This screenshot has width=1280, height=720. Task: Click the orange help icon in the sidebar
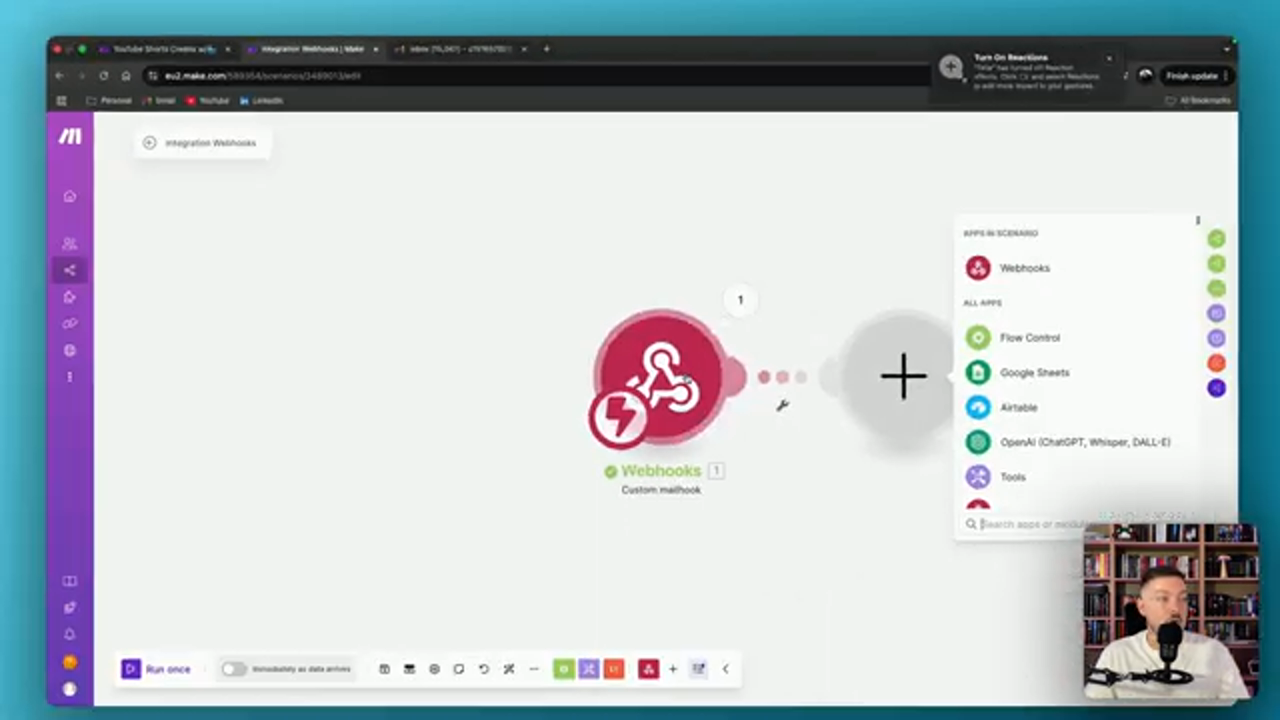[x=70, y=662]
